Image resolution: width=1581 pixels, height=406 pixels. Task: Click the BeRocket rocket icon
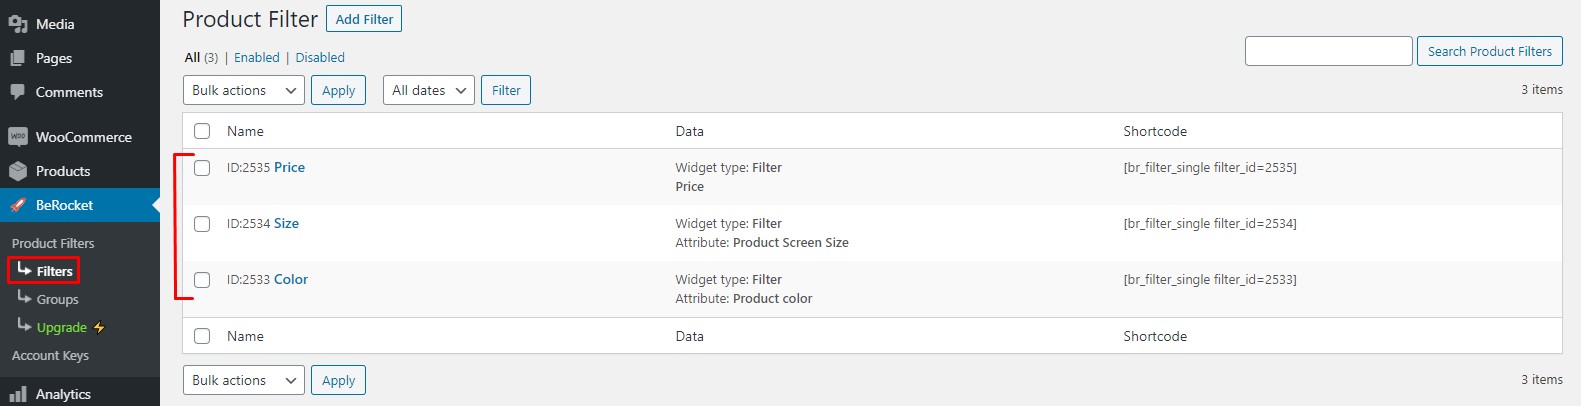[x=17, y=205]
